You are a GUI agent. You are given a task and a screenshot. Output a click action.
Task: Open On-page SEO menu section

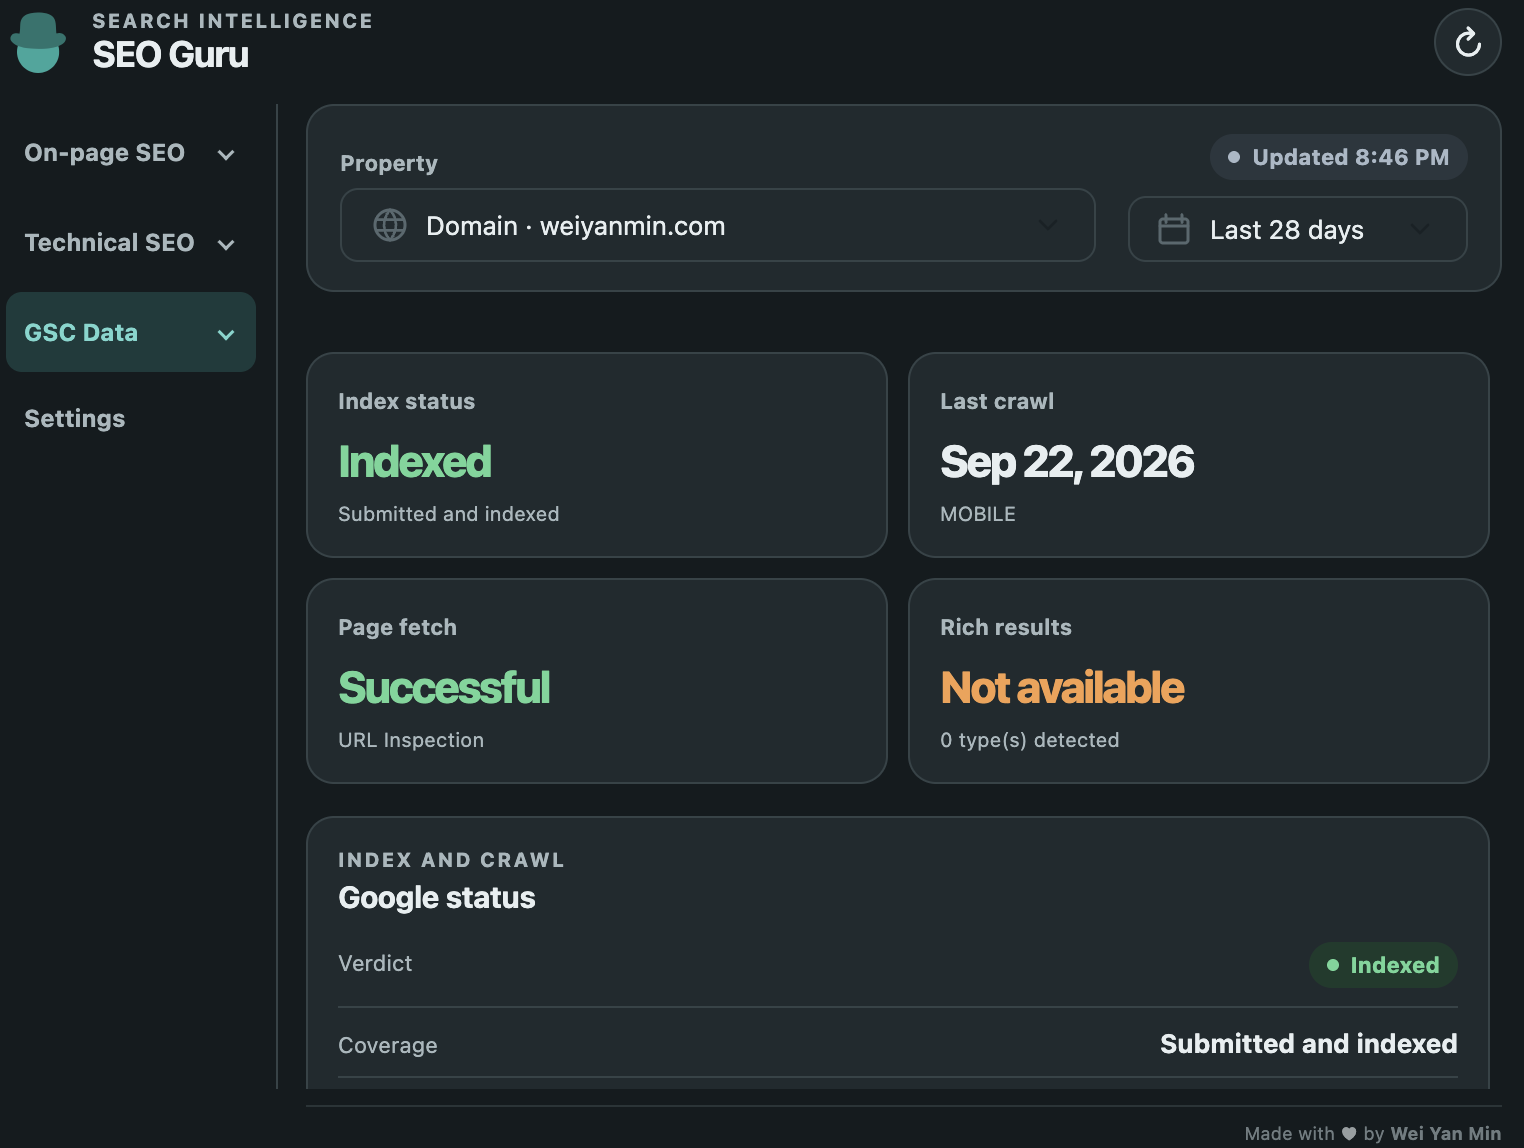(x=130, y=153)
